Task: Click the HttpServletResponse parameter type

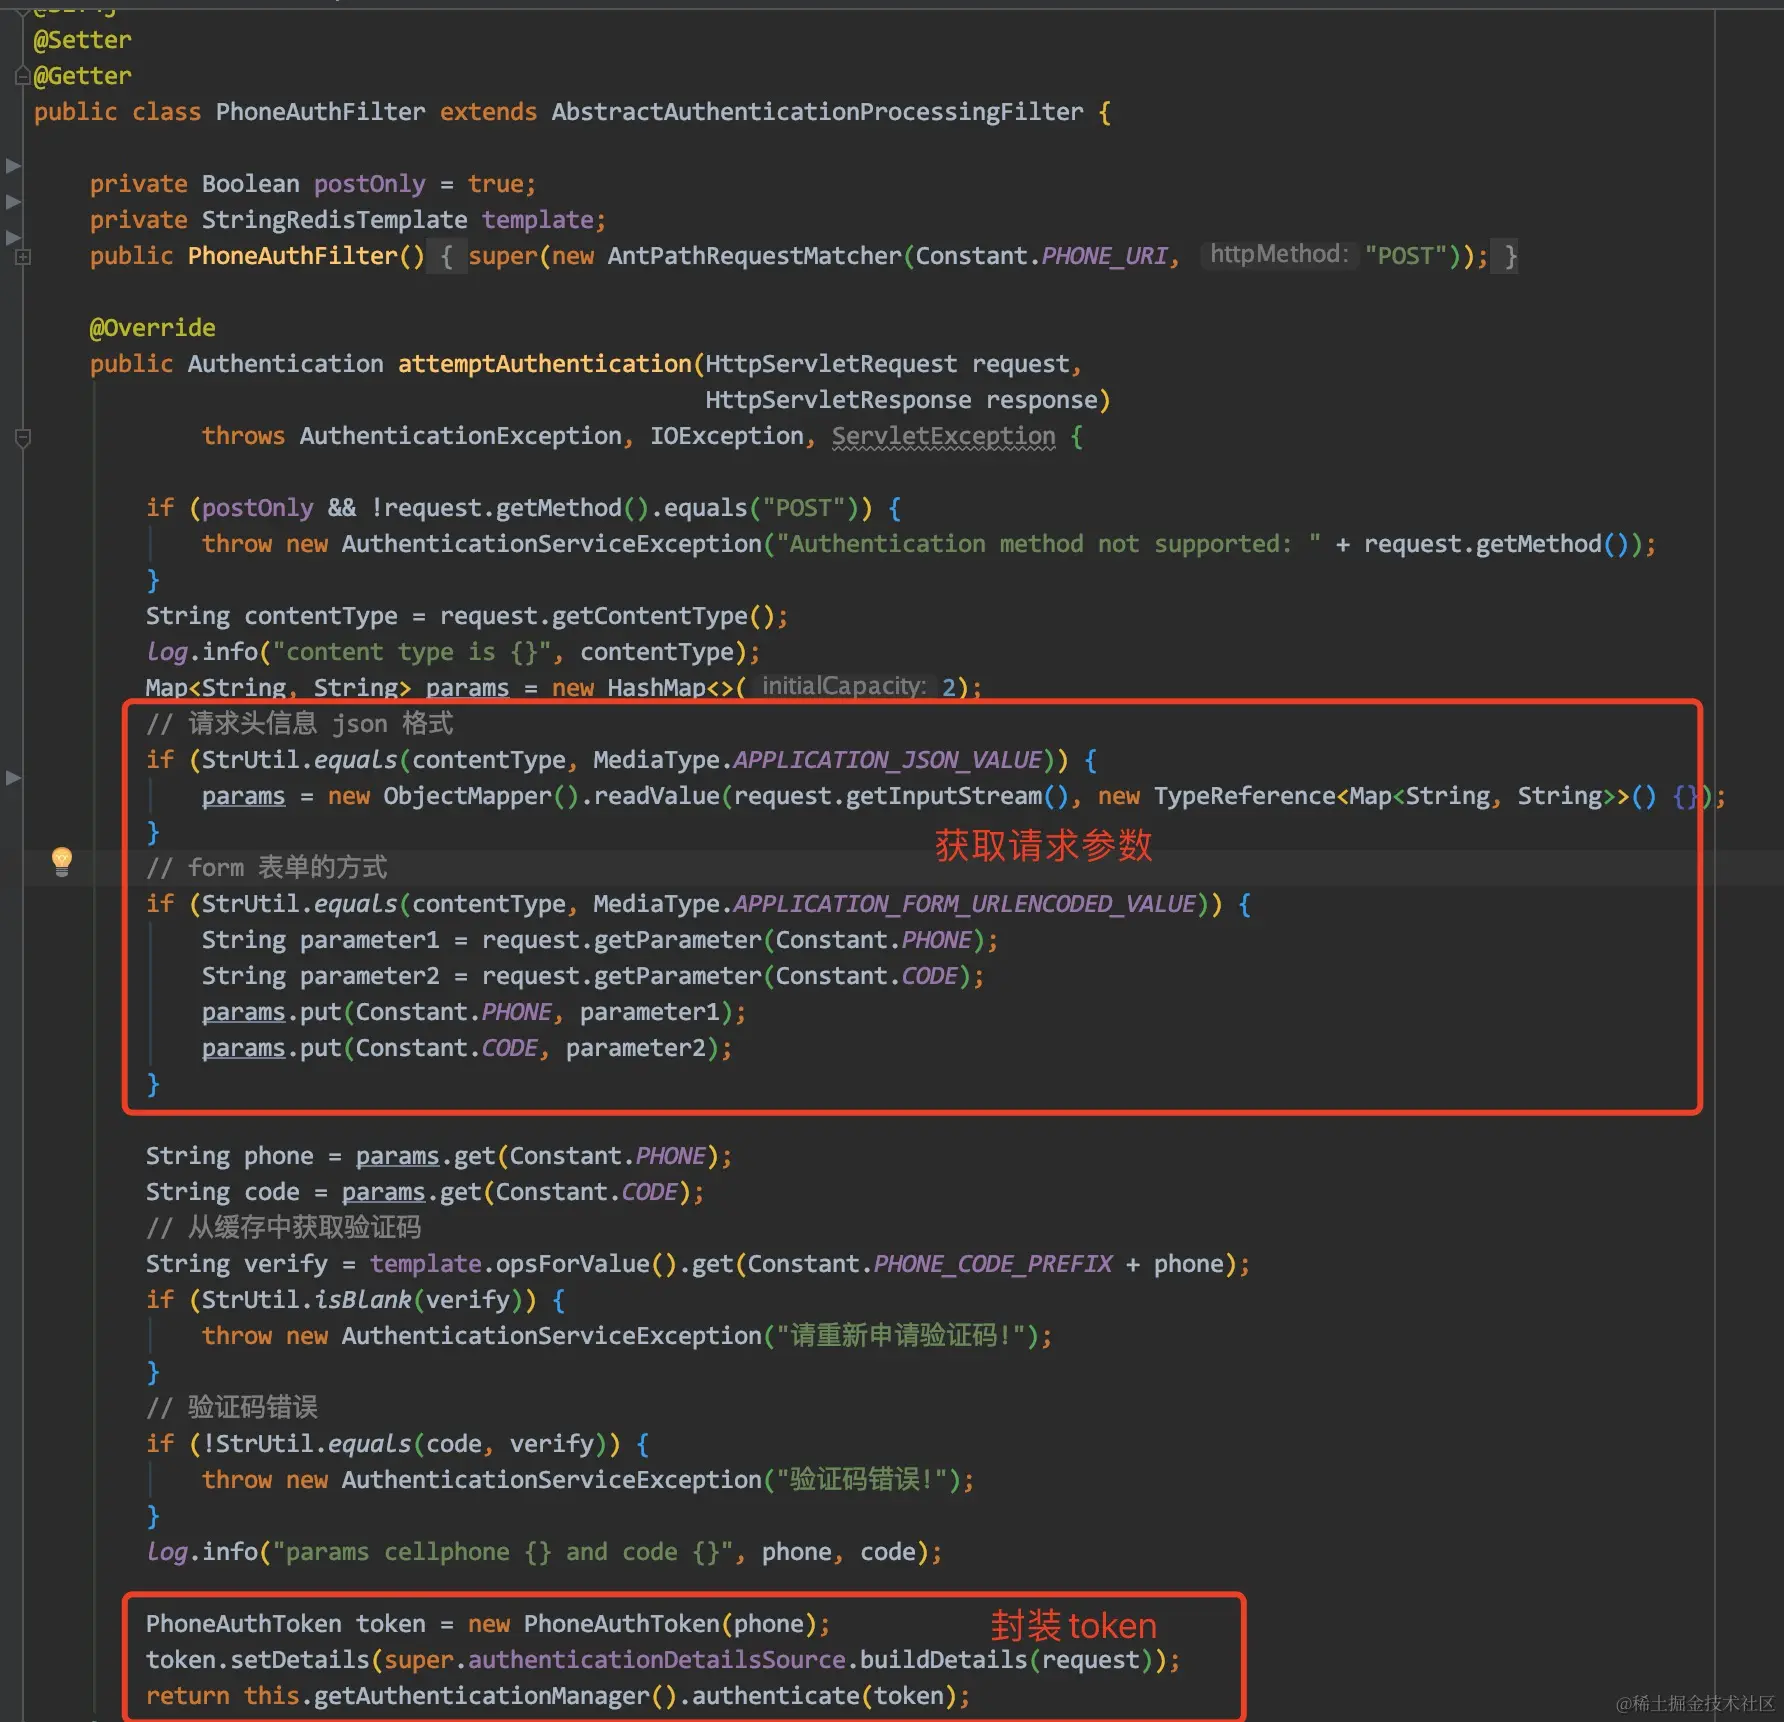Action: point(838,400)
